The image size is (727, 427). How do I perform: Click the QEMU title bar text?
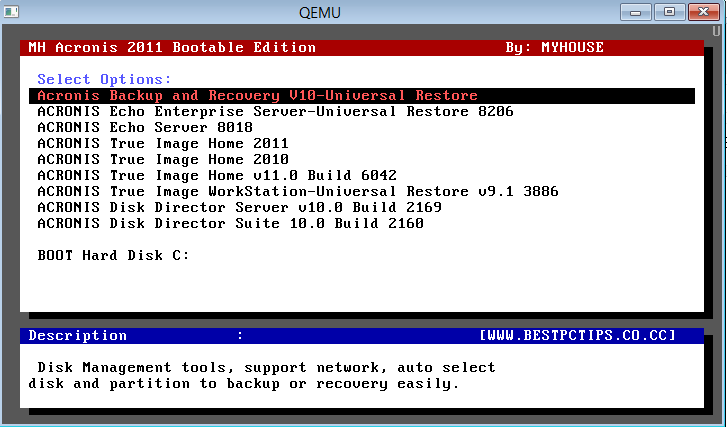tap(319, 13)
